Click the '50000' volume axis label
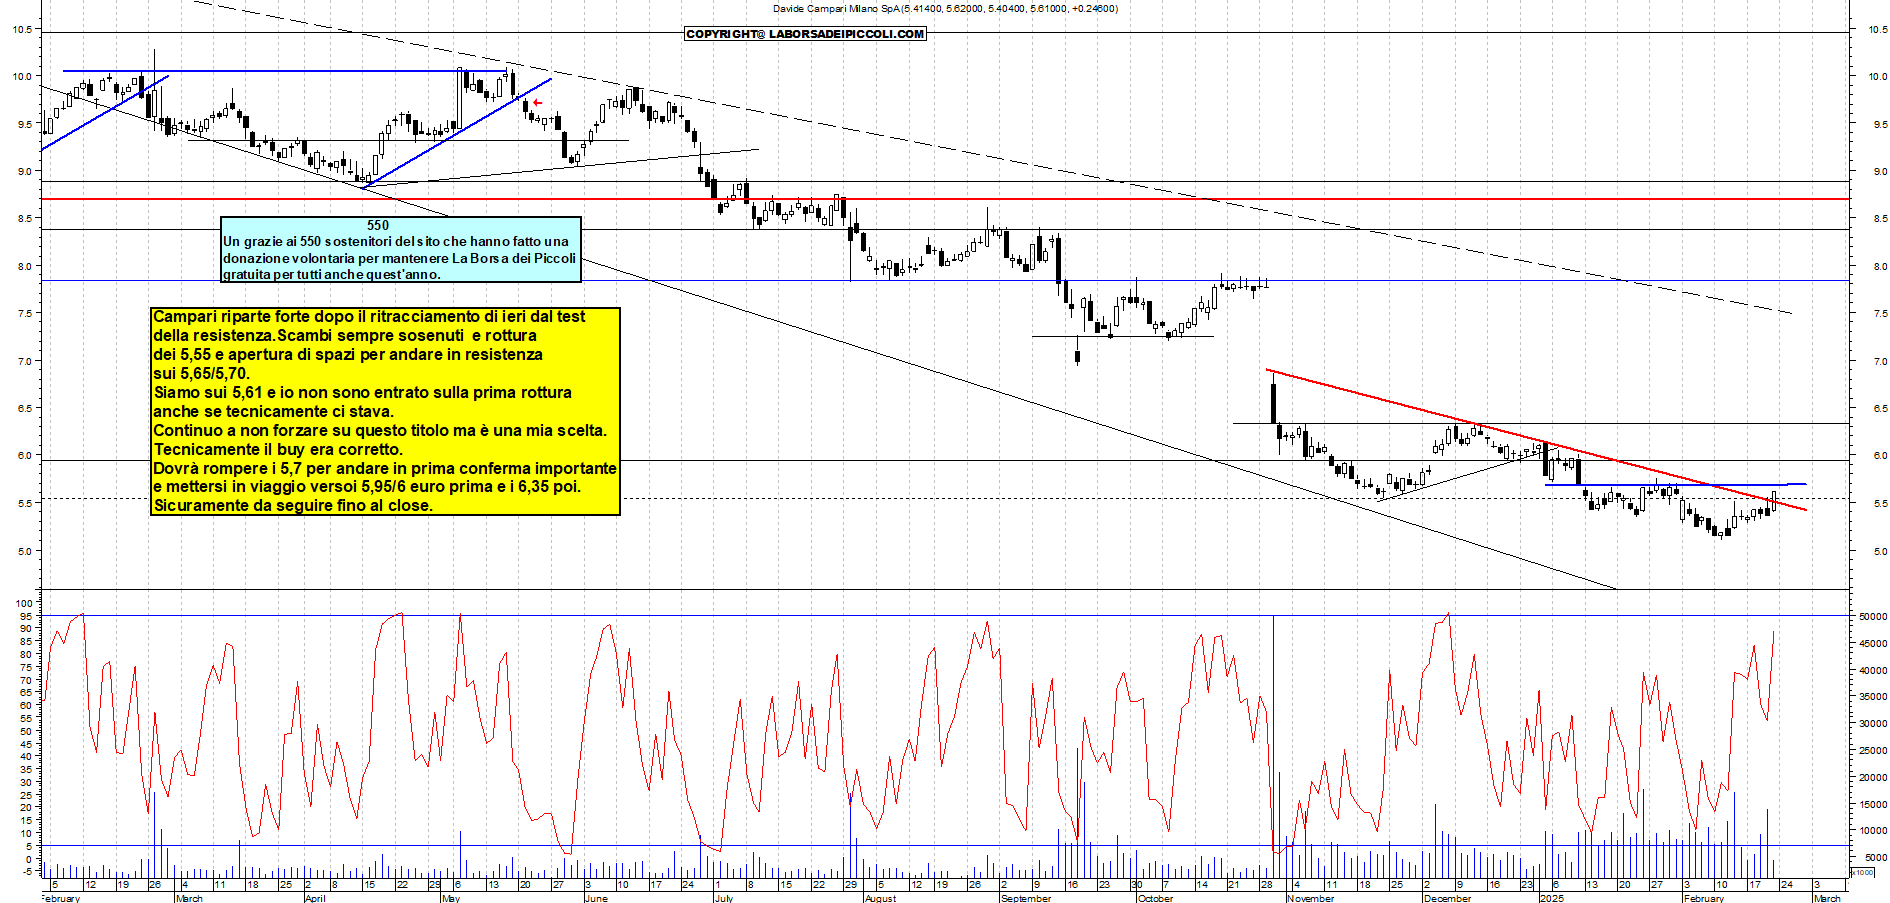 click(x=1873, y=618)
